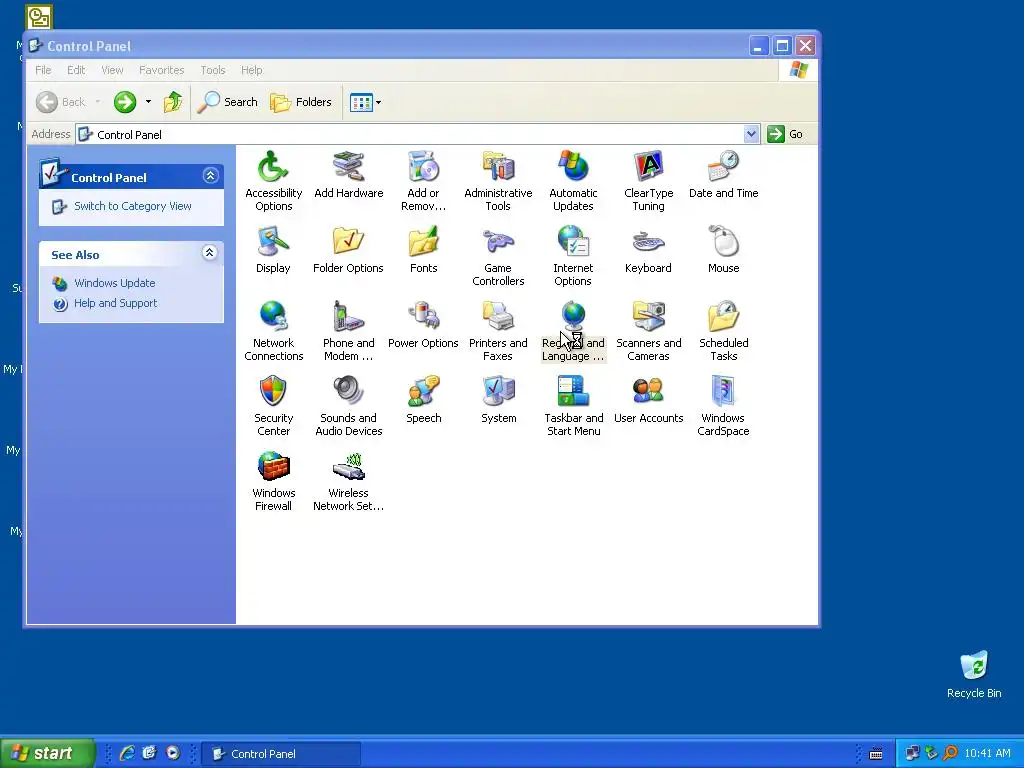Screen dimensions: 1024x768
Task: Click the green Forward arrow button
Action: (125, 102)
